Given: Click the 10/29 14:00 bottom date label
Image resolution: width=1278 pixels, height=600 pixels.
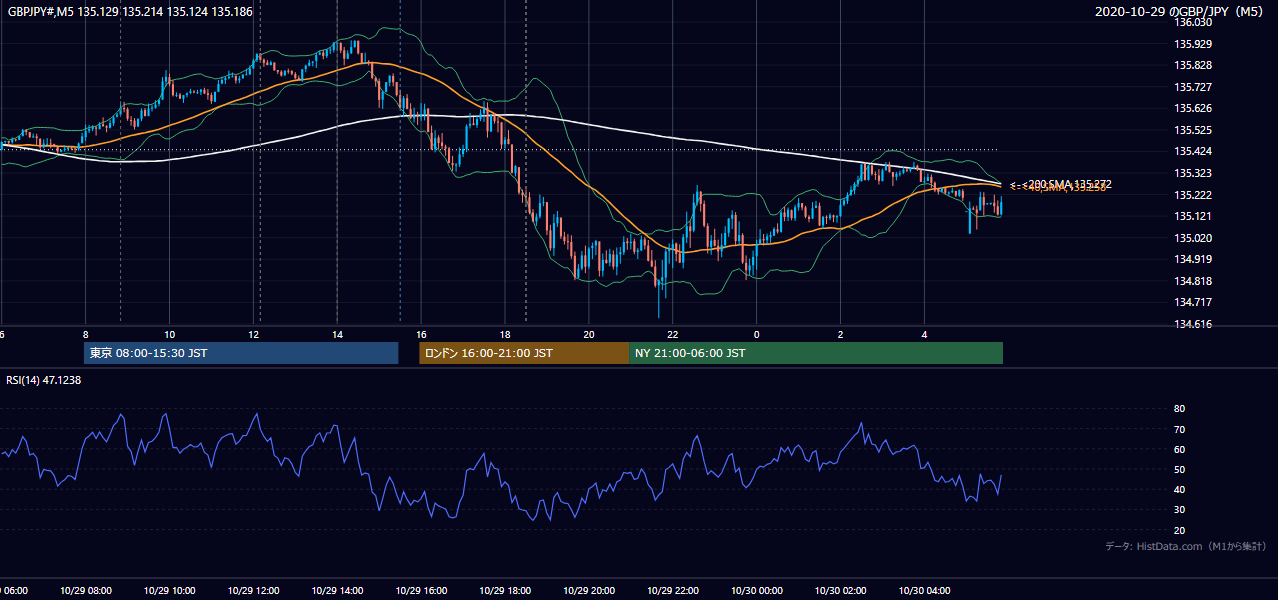Looking at the screenshot, I should click(x=337, y=591).
